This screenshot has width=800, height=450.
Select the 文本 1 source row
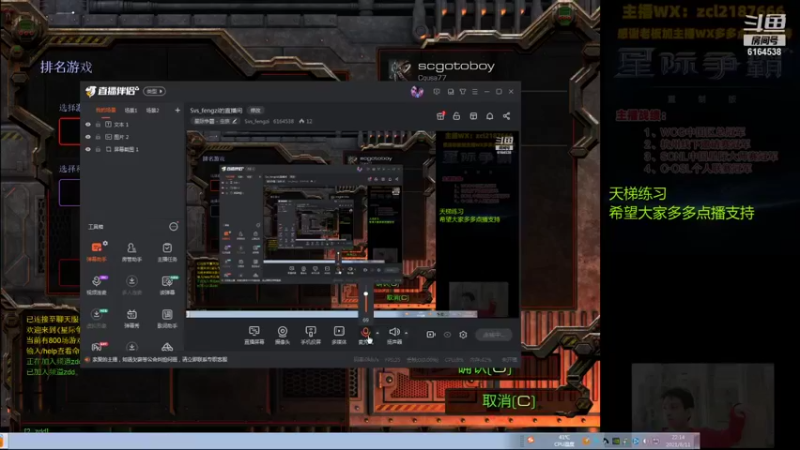(134, 124)
